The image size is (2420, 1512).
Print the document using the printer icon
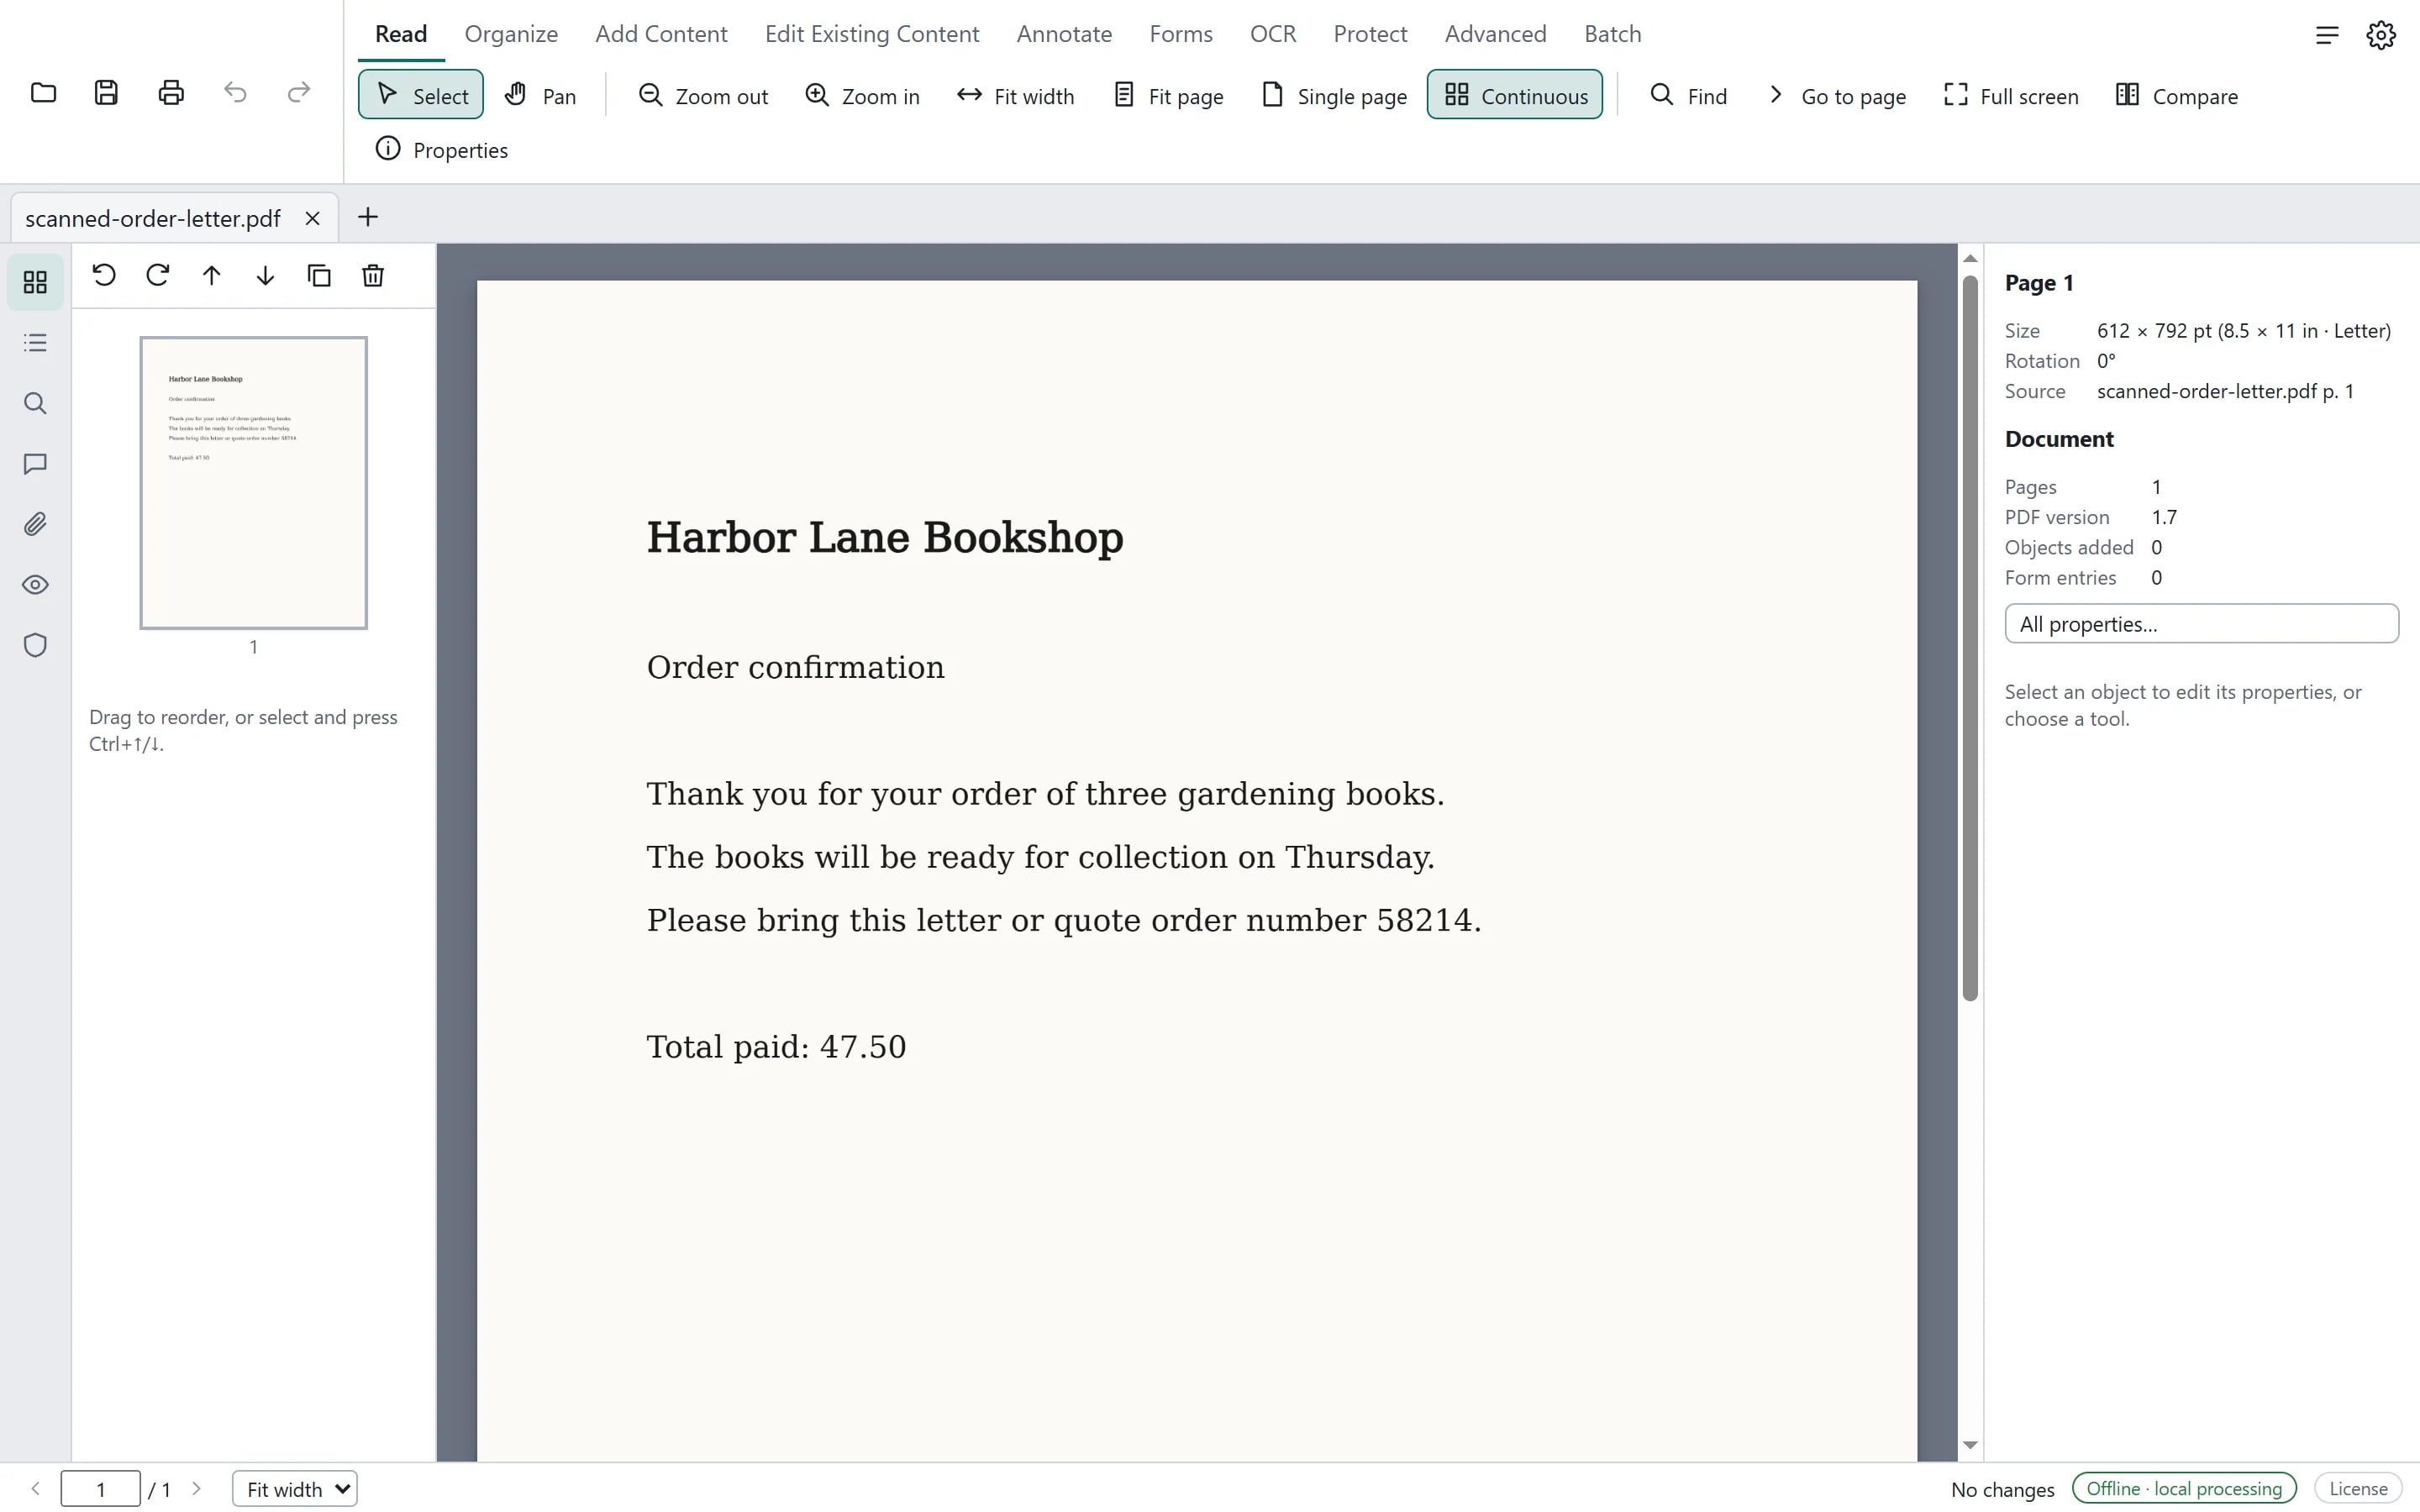pos(171,93)
